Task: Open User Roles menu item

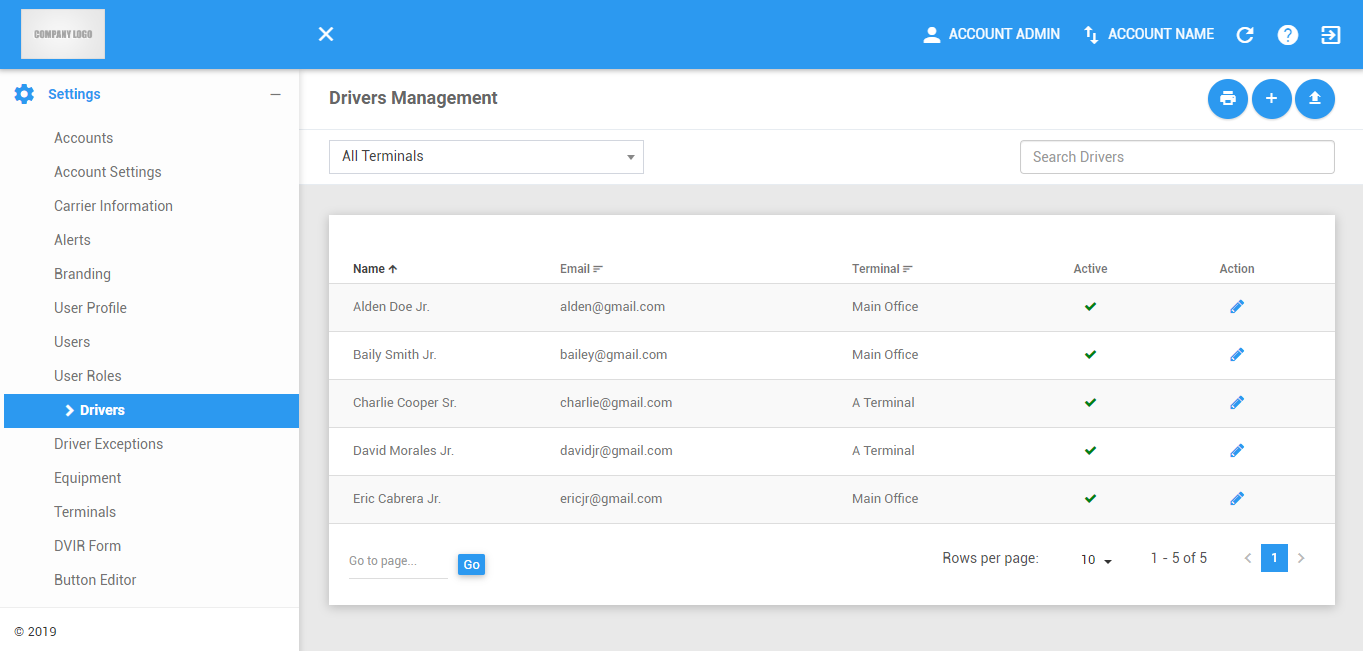Action: [88, 376]
